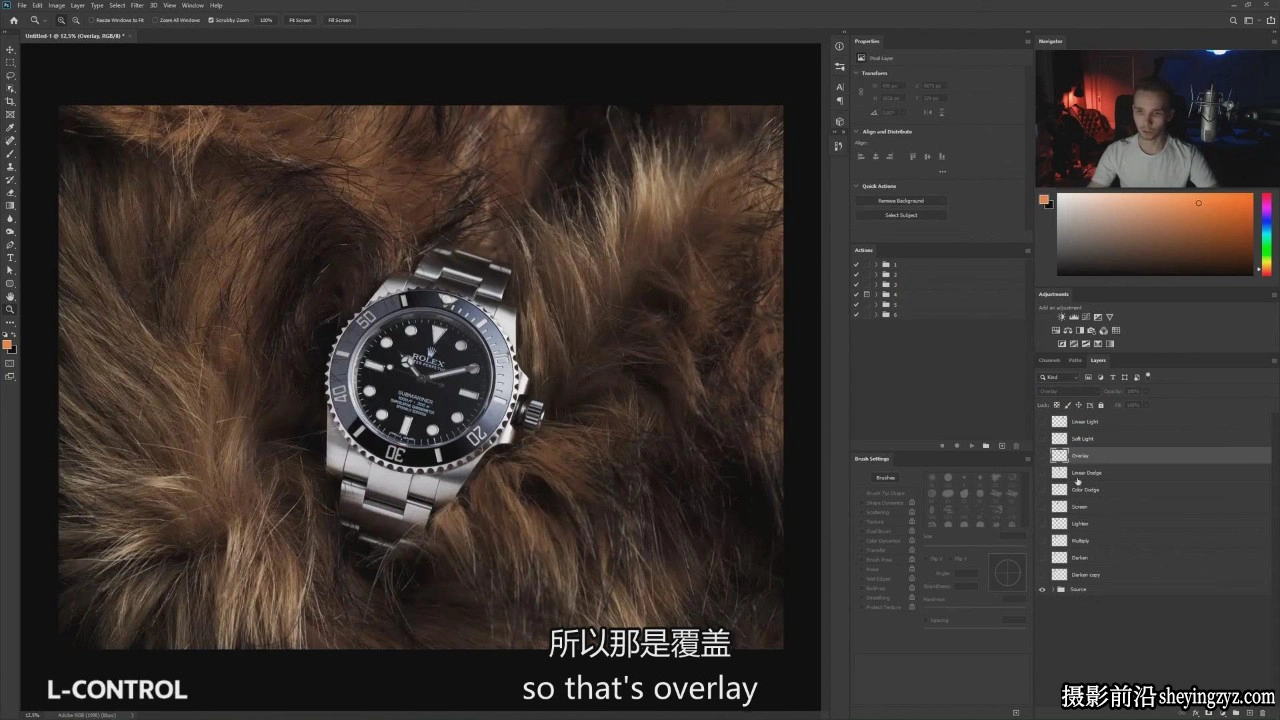The width and height of the screenshot is (1280, 720).
Task: Switch to the Paths tab
Action: coord(1075,360)
